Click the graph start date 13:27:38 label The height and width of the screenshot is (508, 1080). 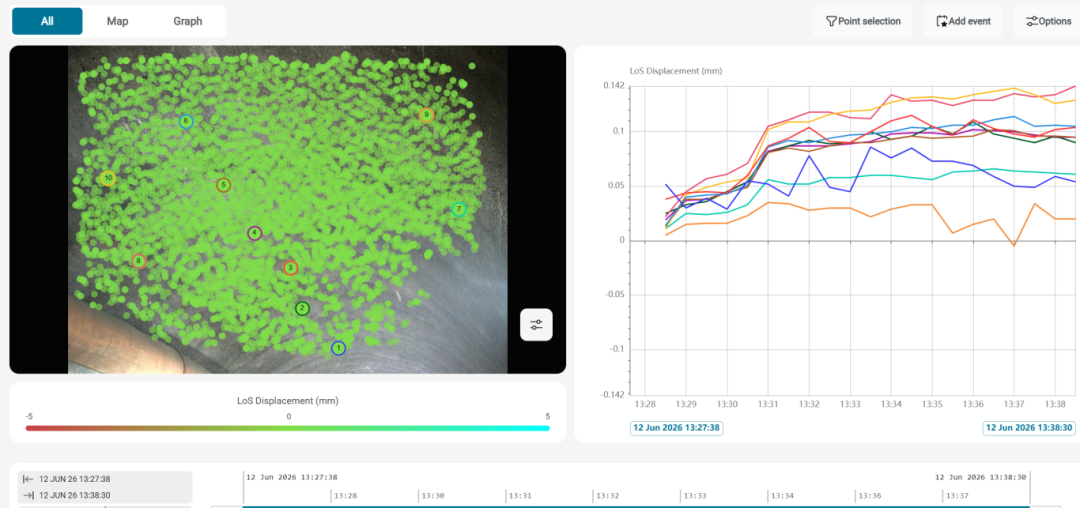point(676,427)
